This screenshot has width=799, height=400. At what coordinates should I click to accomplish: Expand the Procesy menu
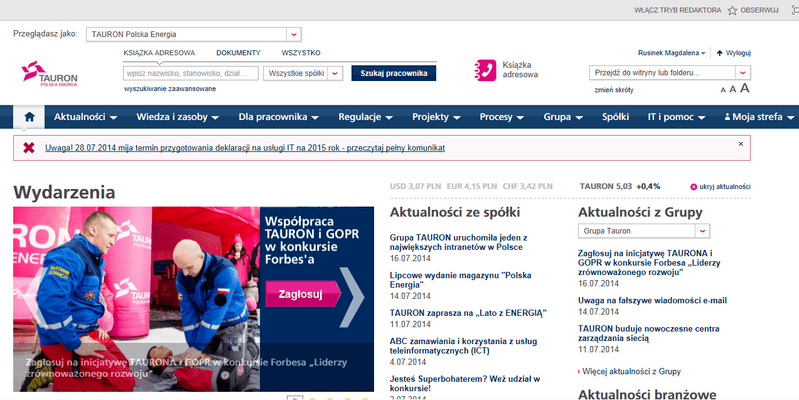coord(501,117)
